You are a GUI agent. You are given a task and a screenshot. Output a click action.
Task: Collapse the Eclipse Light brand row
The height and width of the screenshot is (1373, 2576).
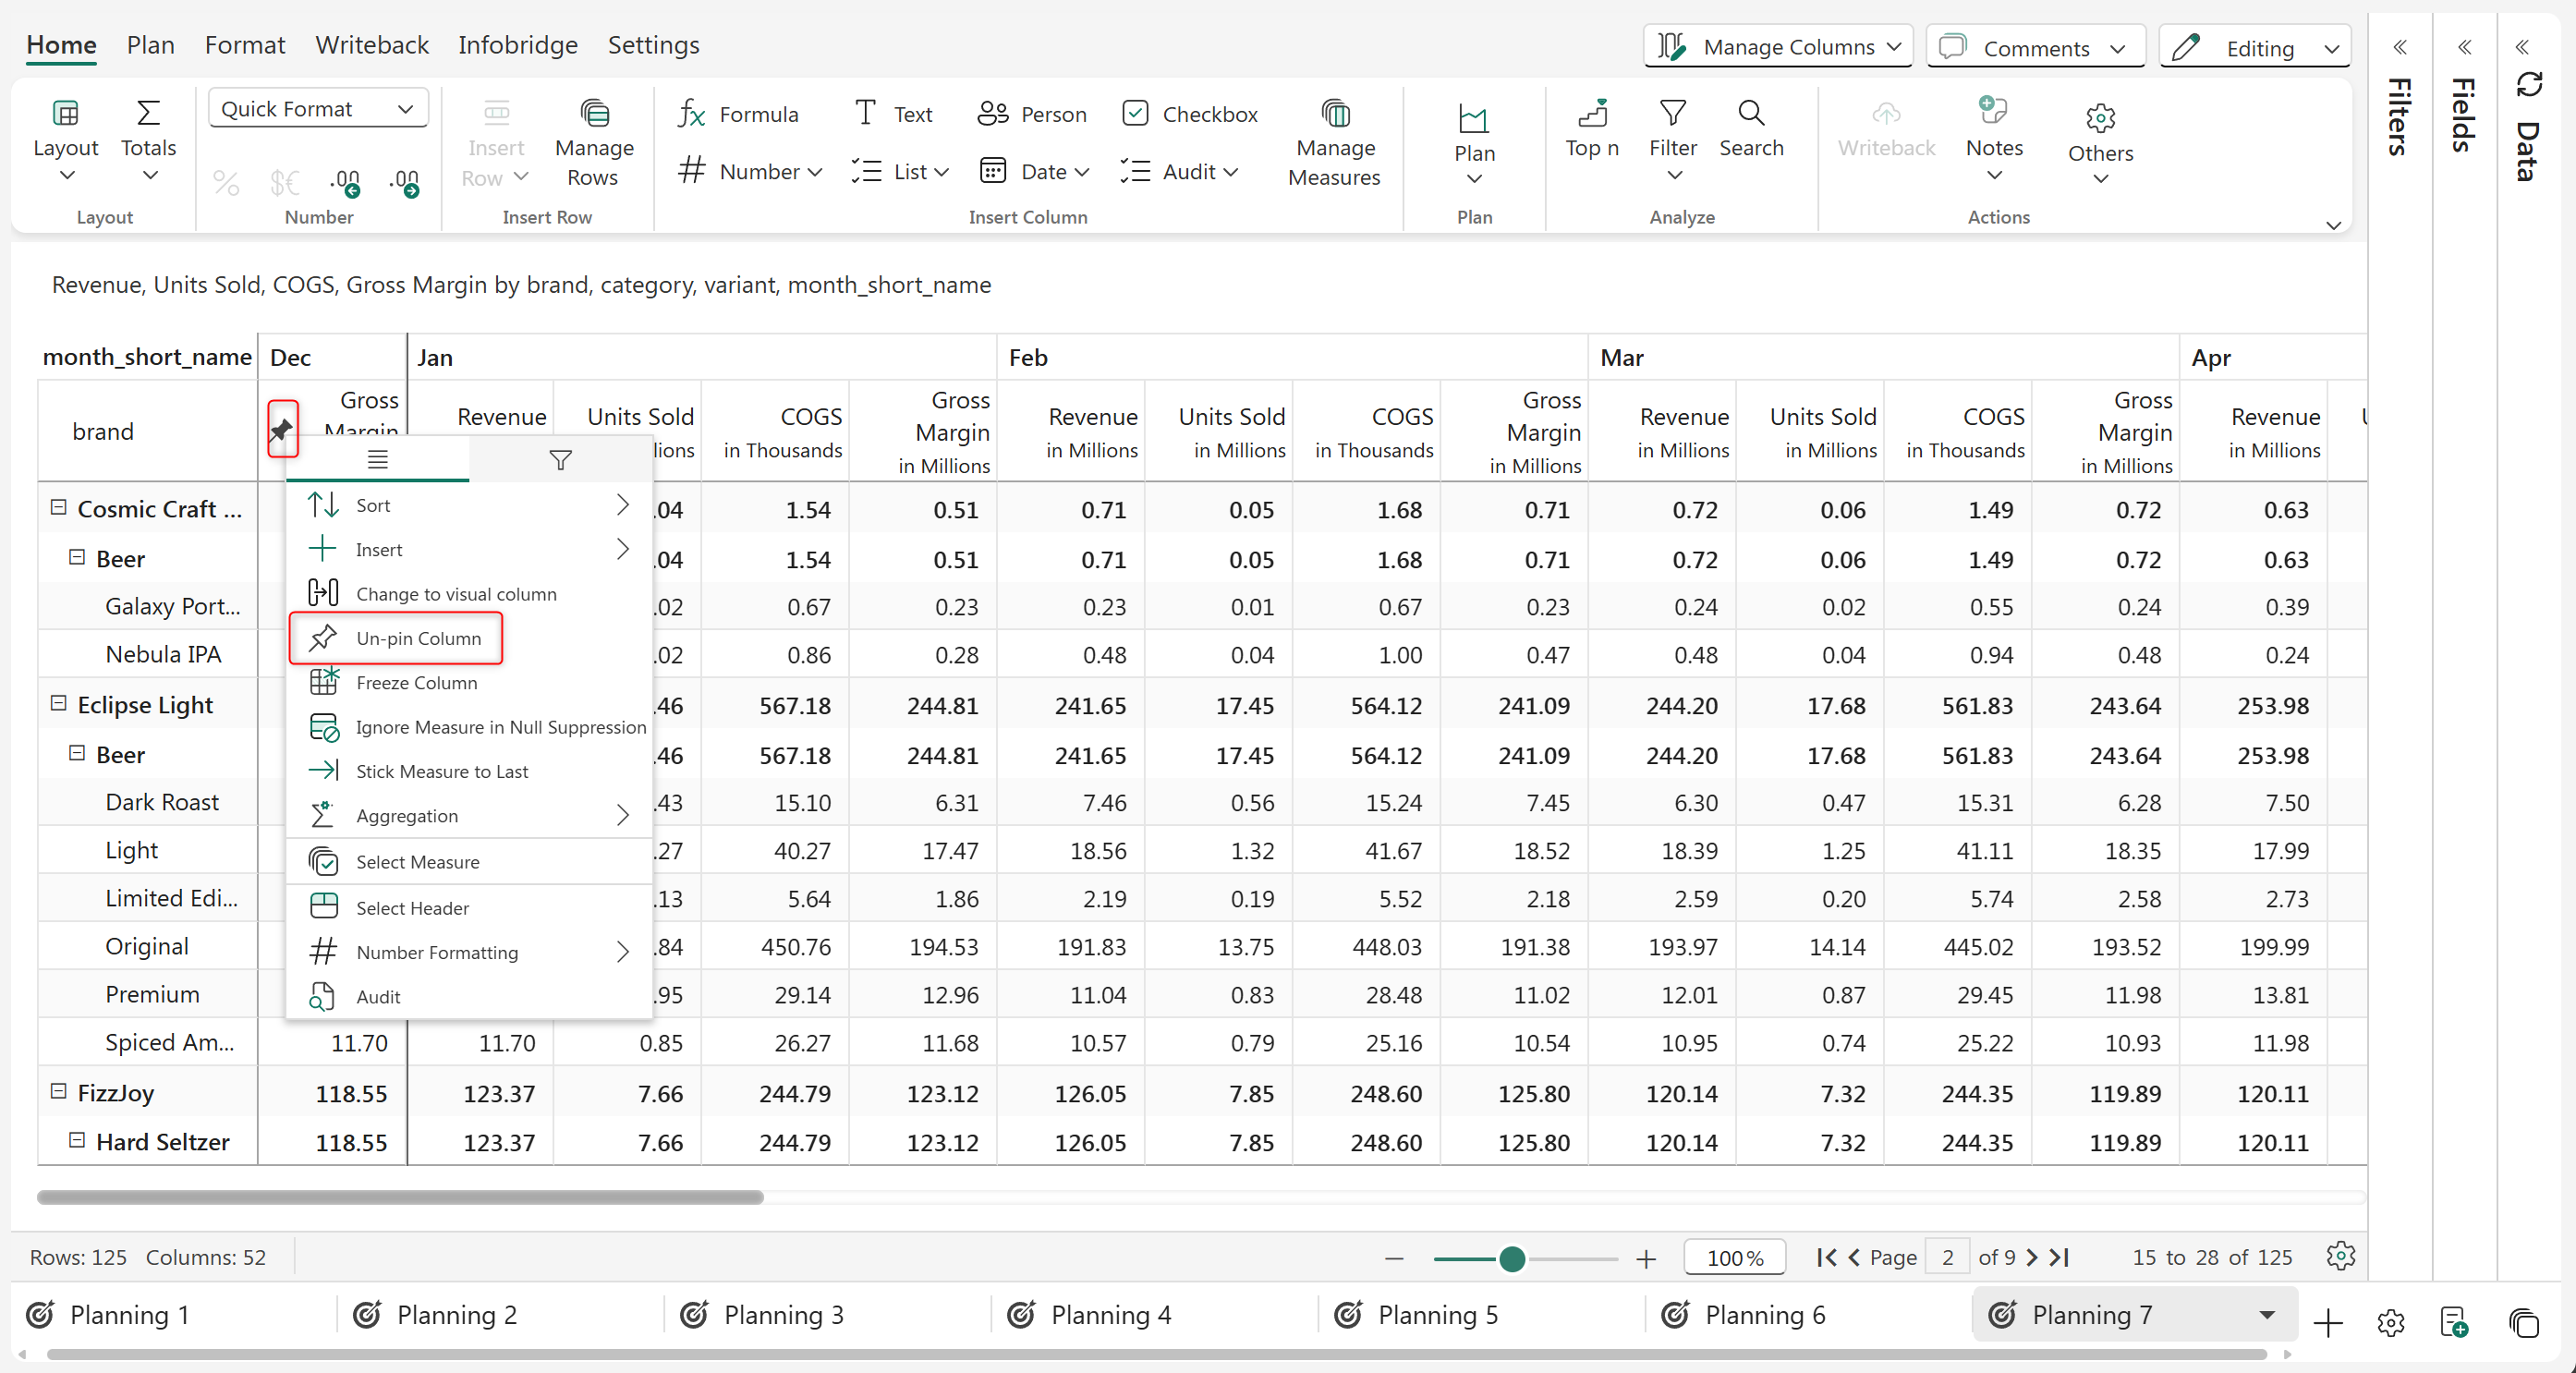click(x=59, y=703)
